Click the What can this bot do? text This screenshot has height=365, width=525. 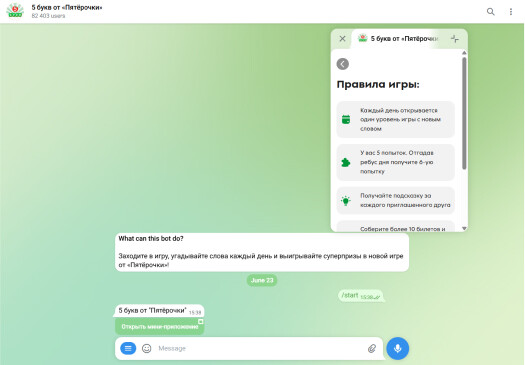[x=151, y=239]
